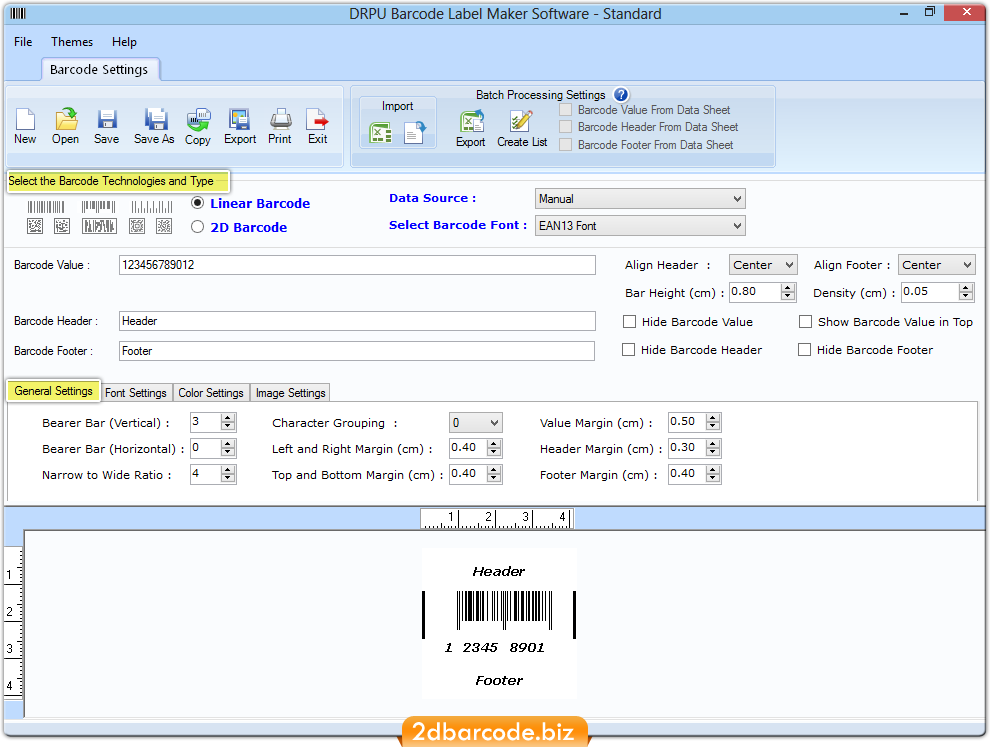
Task: Click the Bar Height spinner arrows
Action: pos(787,292)
